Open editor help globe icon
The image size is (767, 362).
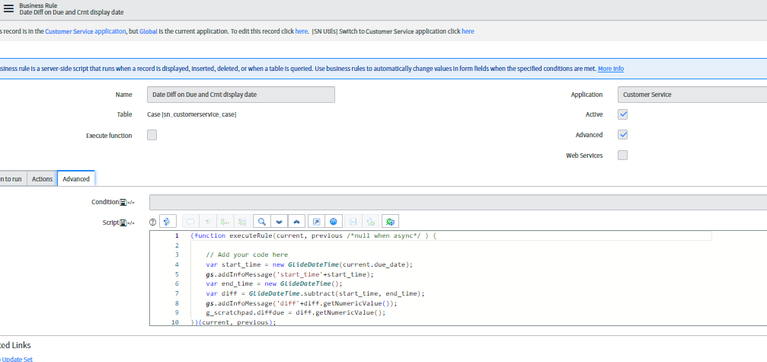[334, 222]
